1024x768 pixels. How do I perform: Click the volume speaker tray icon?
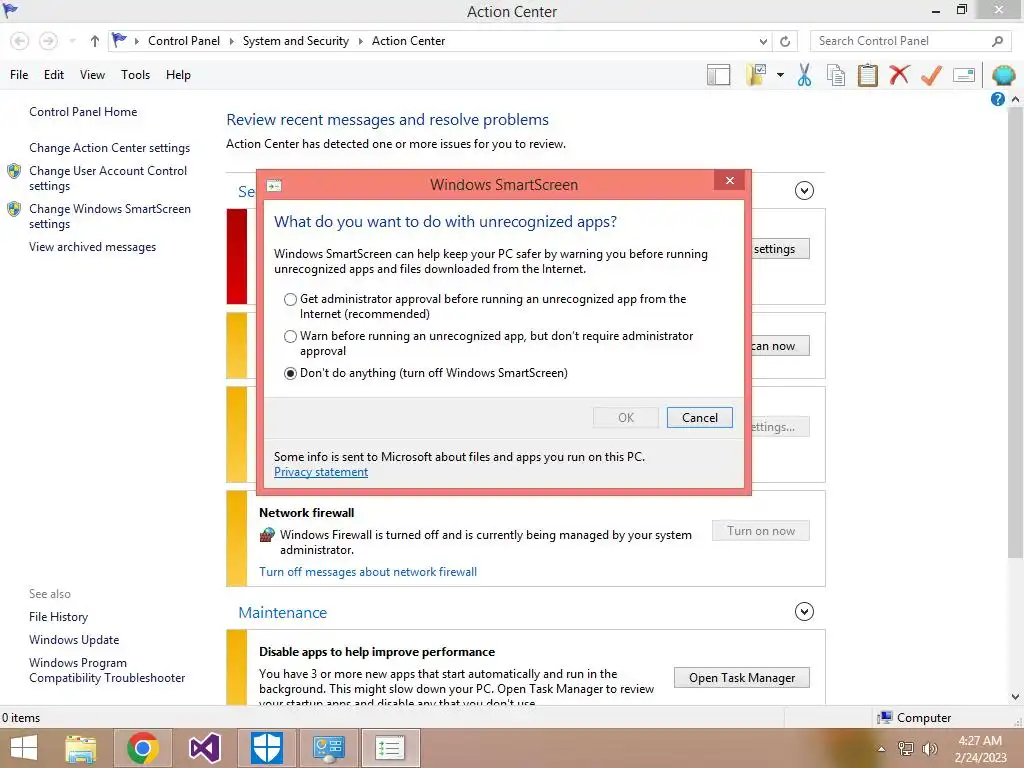click(x=929, y=748)
